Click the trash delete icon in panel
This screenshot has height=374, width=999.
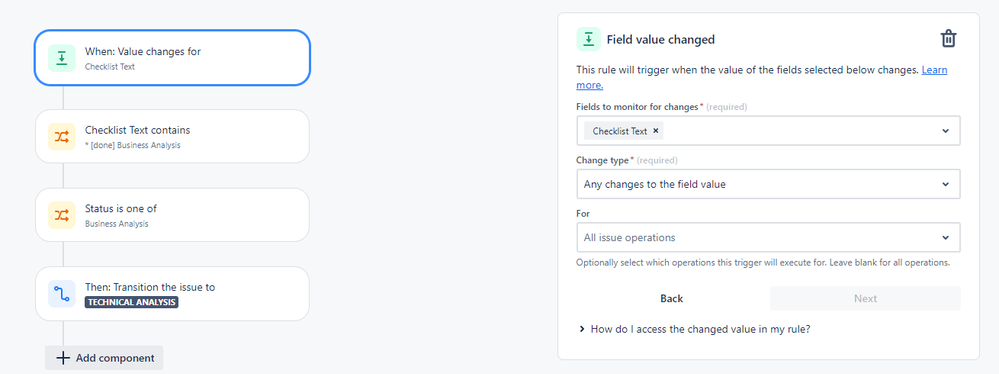click(949, 39)
